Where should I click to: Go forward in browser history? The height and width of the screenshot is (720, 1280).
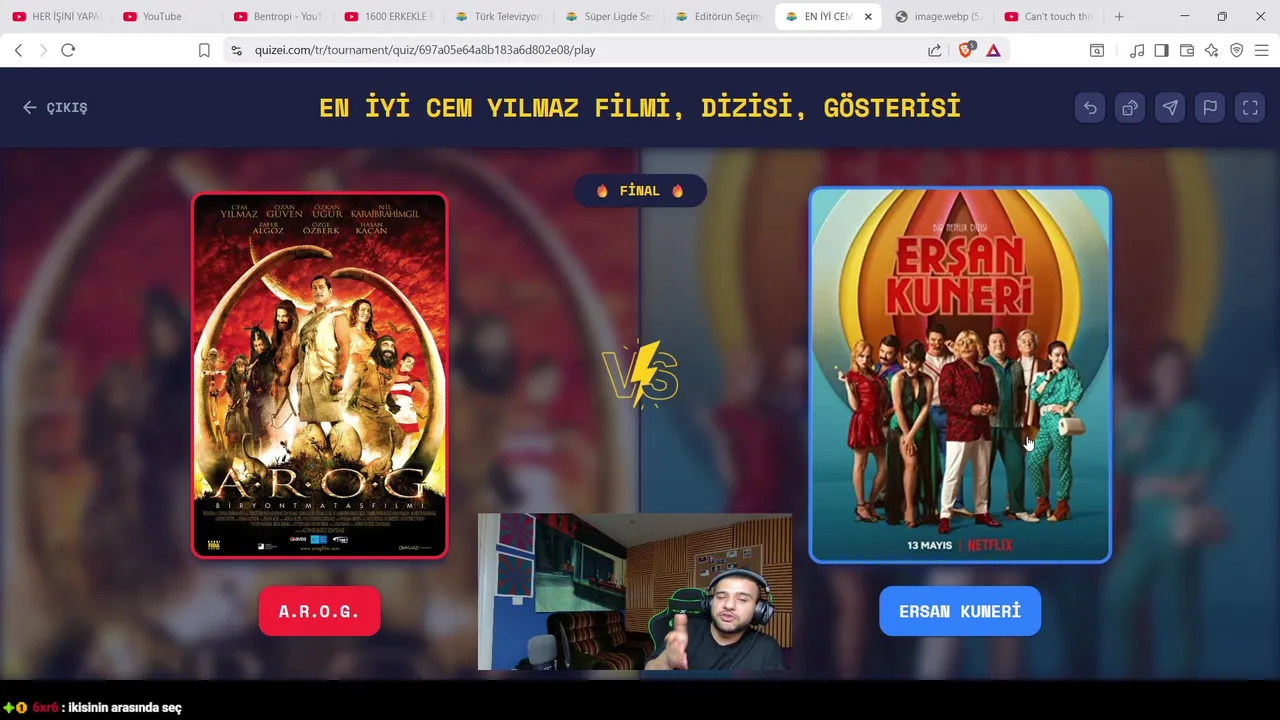43,50
